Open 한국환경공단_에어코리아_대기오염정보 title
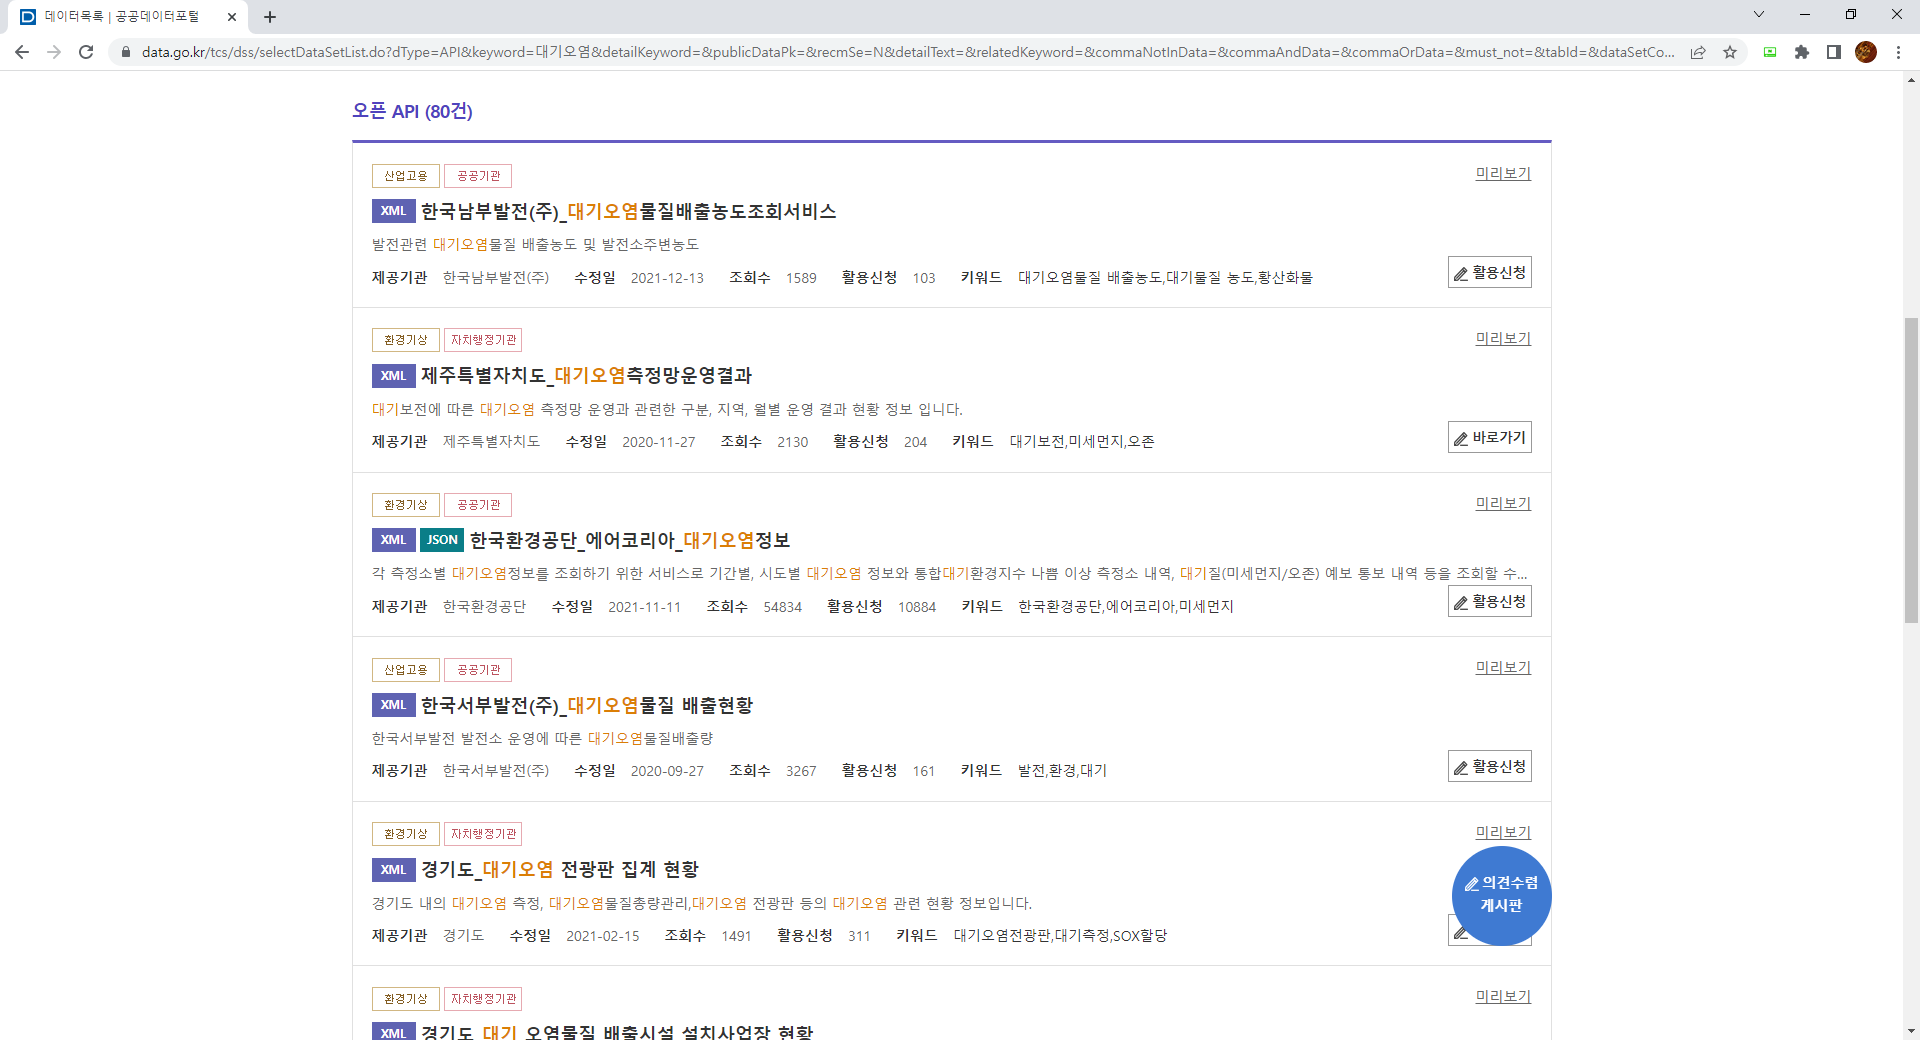The width and height of the screenshot is (1920, 1040). click(630, 541)
